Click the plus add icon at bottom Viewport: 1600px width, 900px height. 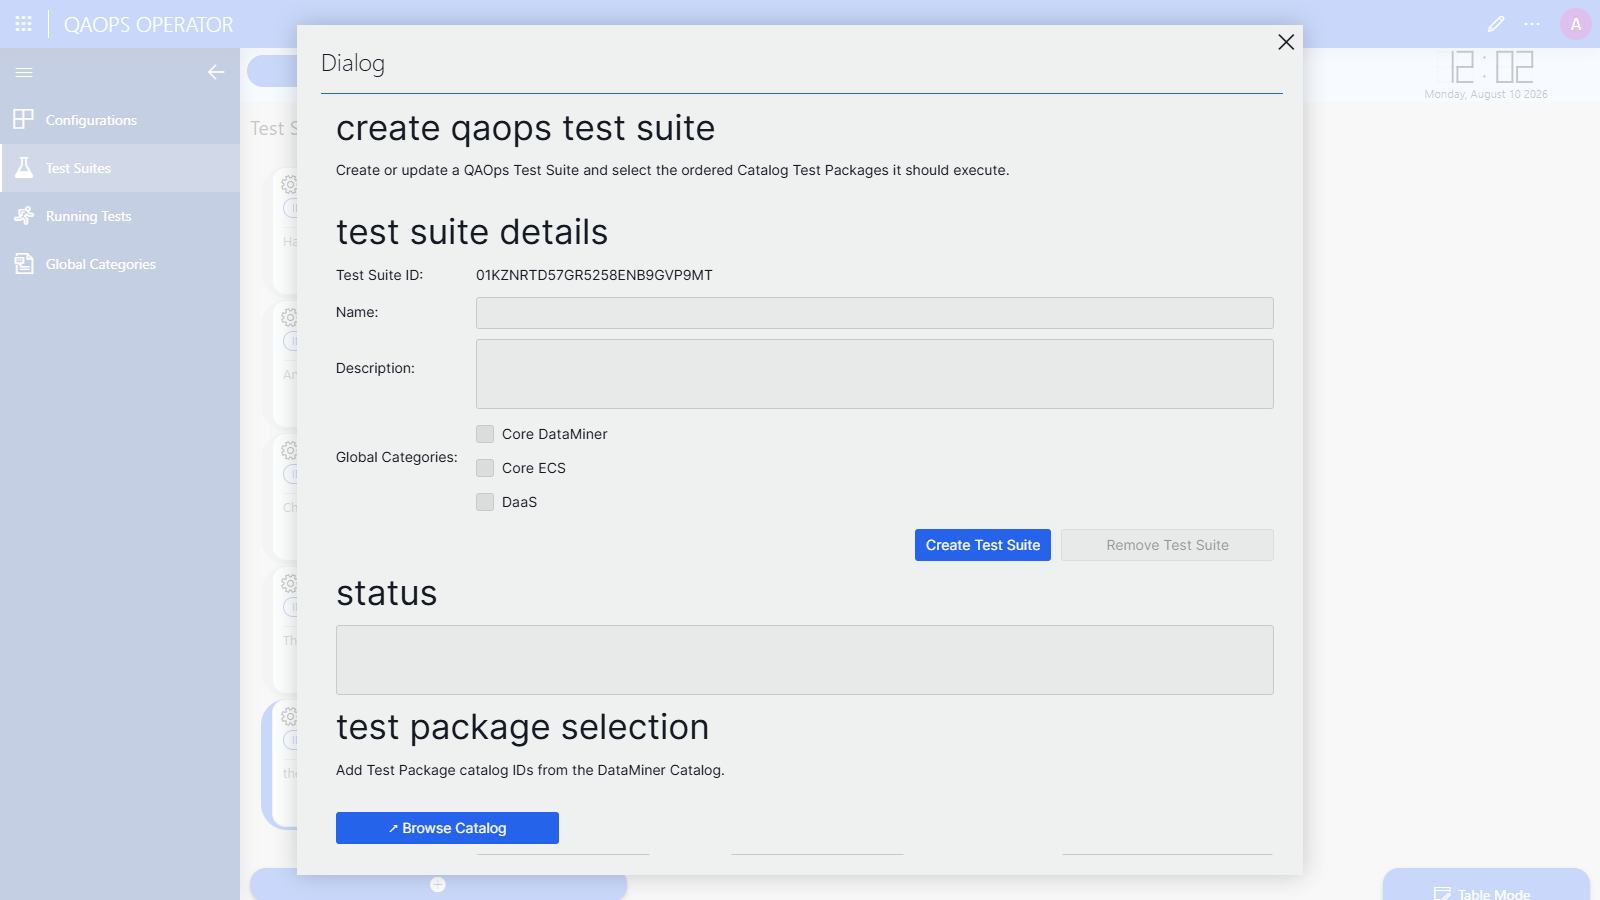438,884
